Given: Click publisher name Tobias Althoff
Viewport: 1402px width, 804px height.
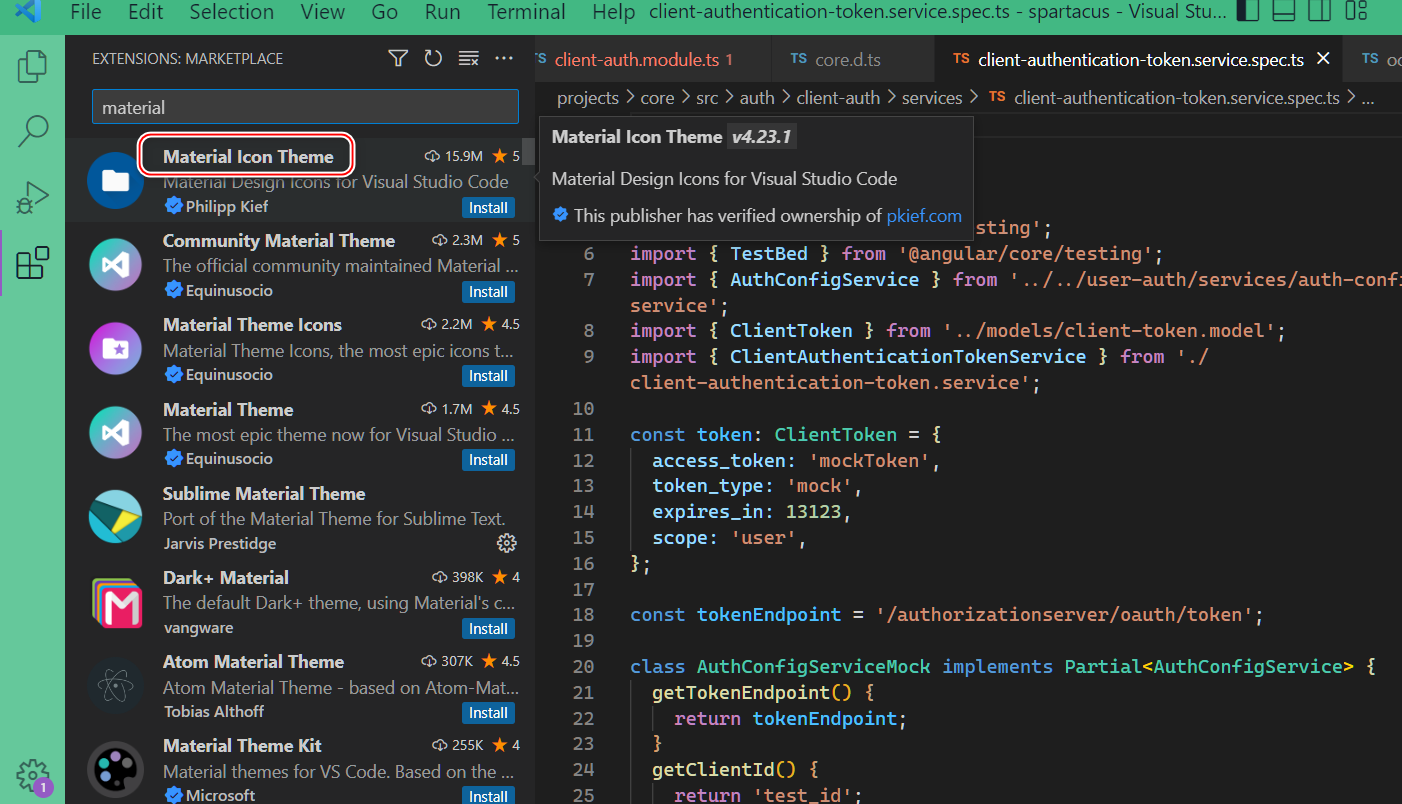Looking at the screenshot, I should click(x=215, y=711).
